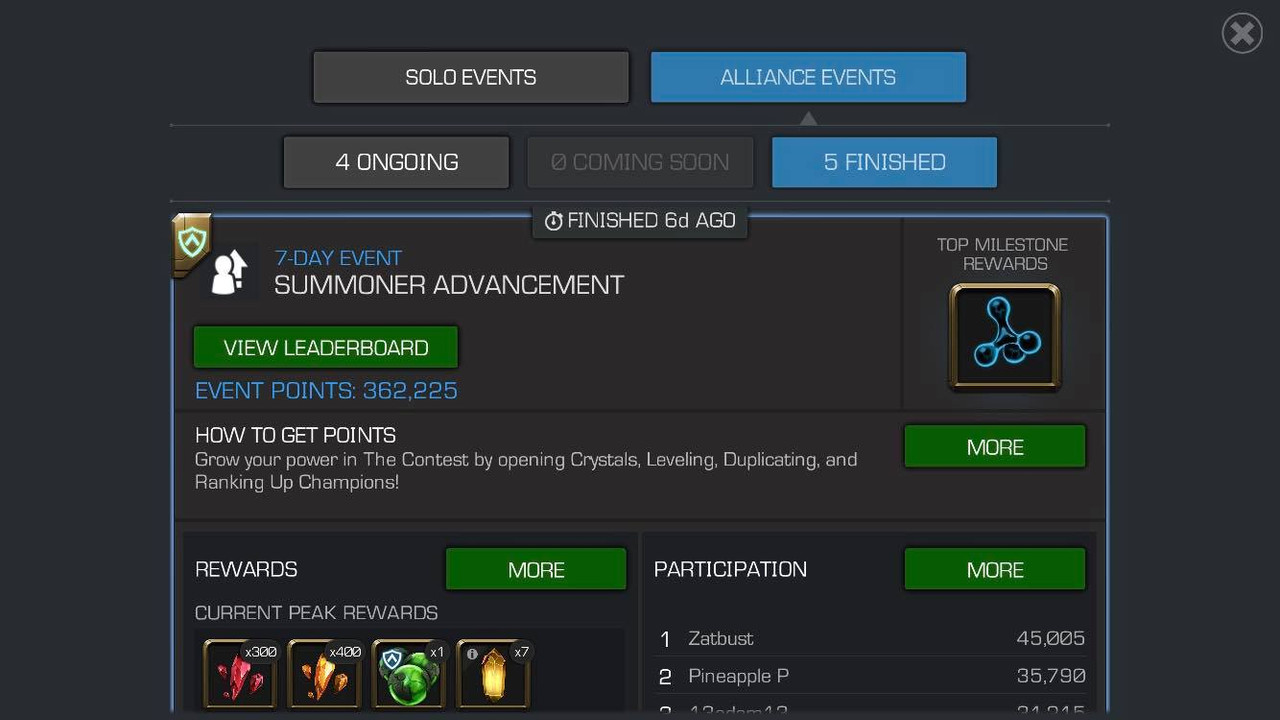Close the events screen with X icon
Screen dimensions: 1280x720
tap(1242, 34)
